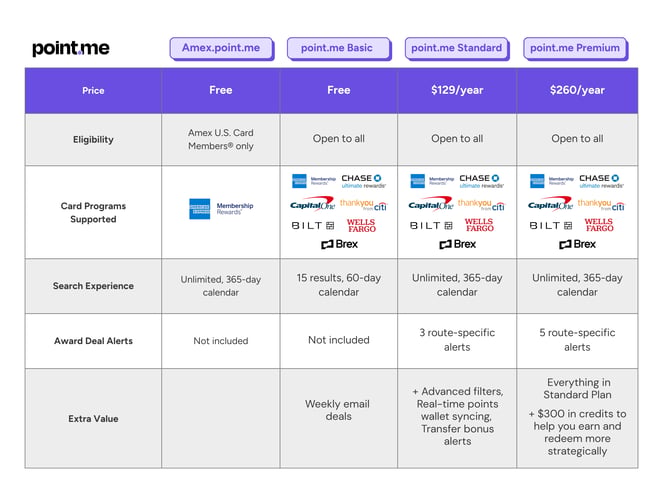
Task: Click the Brex logo in point.me Standard column
Action: coord(457,244)
